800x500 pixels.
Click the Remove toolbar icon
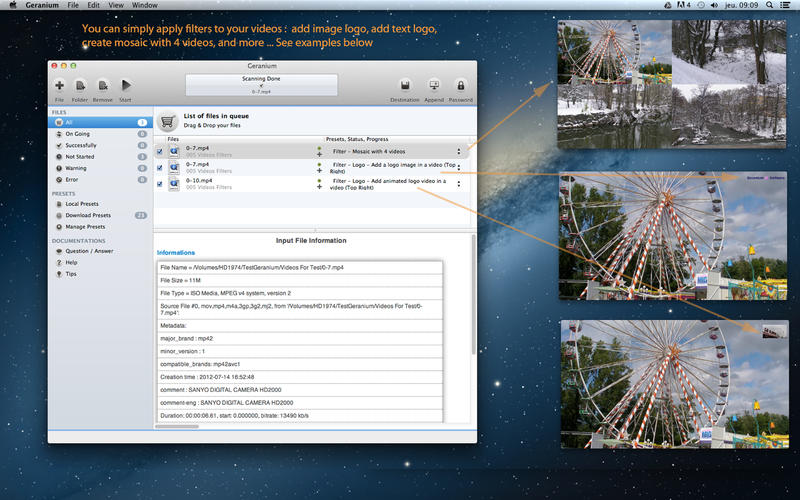click(x=103, y=86)
